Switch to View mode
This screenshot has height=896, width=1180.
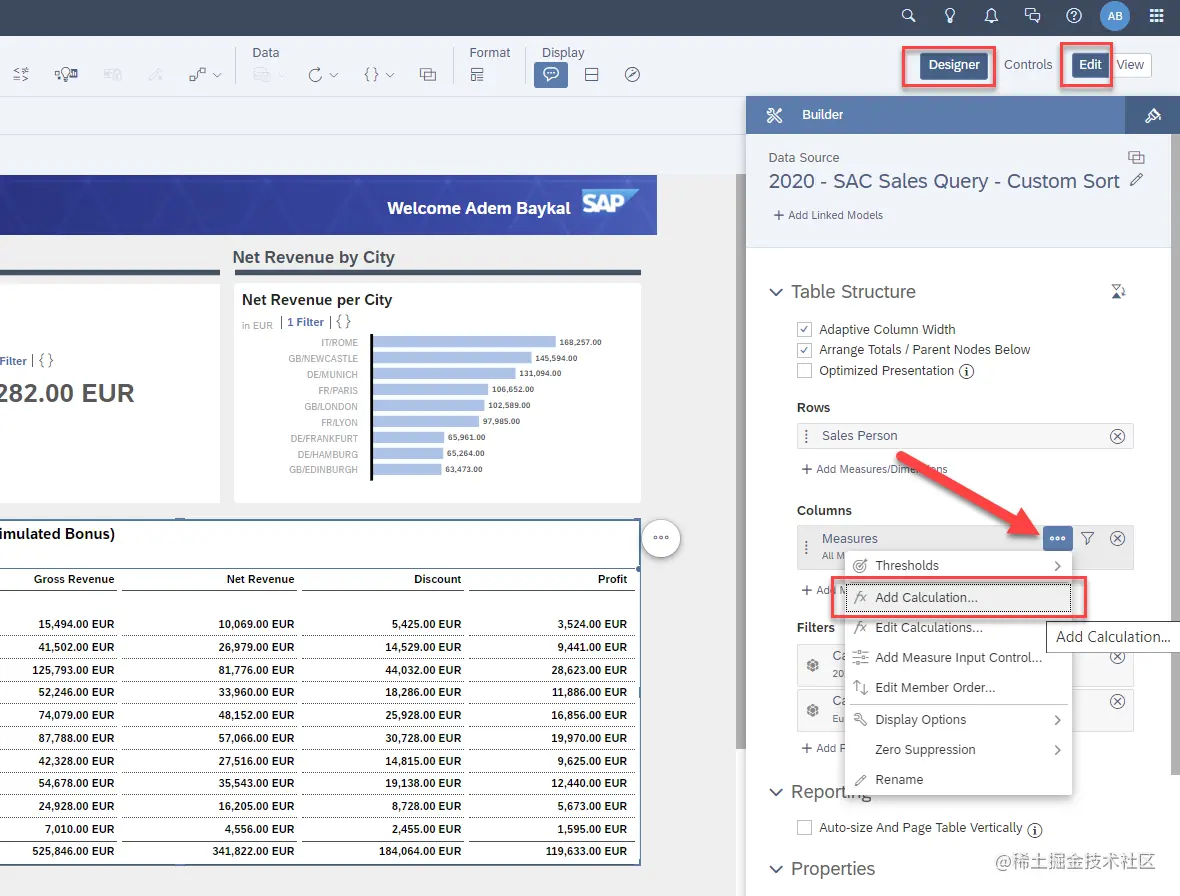coord(1130,65)
